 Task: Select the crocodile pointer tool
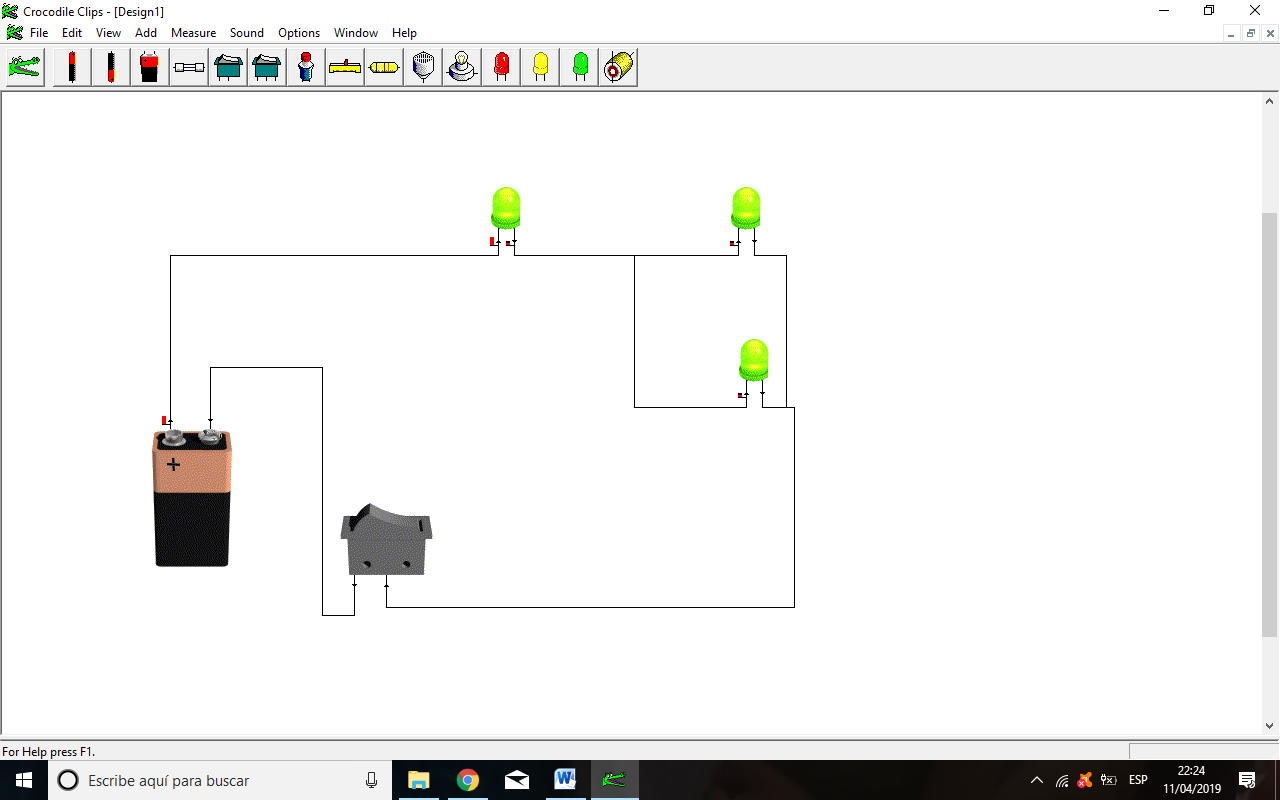[24, 66]
